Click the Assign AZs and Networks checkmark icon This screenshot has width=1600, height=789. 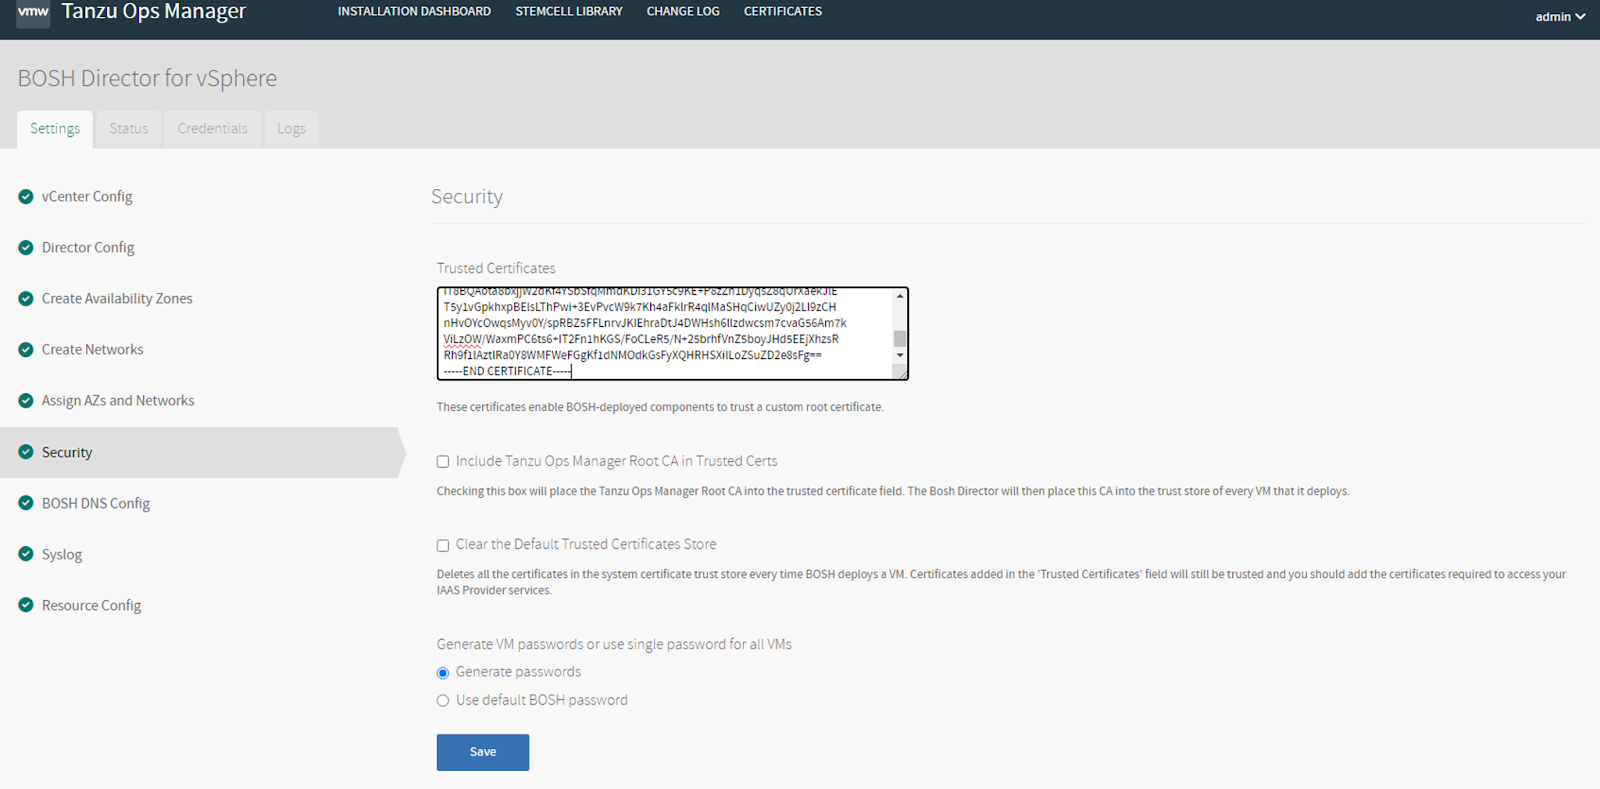[x=26, y=401]
